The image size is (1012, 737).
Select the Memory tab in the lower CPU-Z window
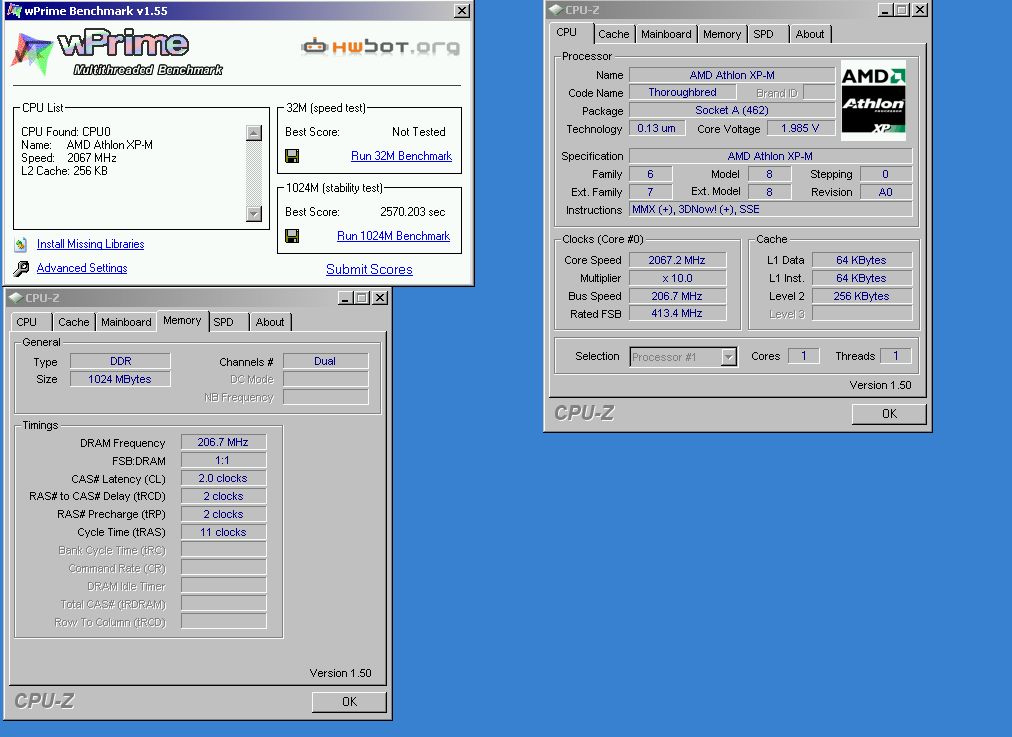182,321
